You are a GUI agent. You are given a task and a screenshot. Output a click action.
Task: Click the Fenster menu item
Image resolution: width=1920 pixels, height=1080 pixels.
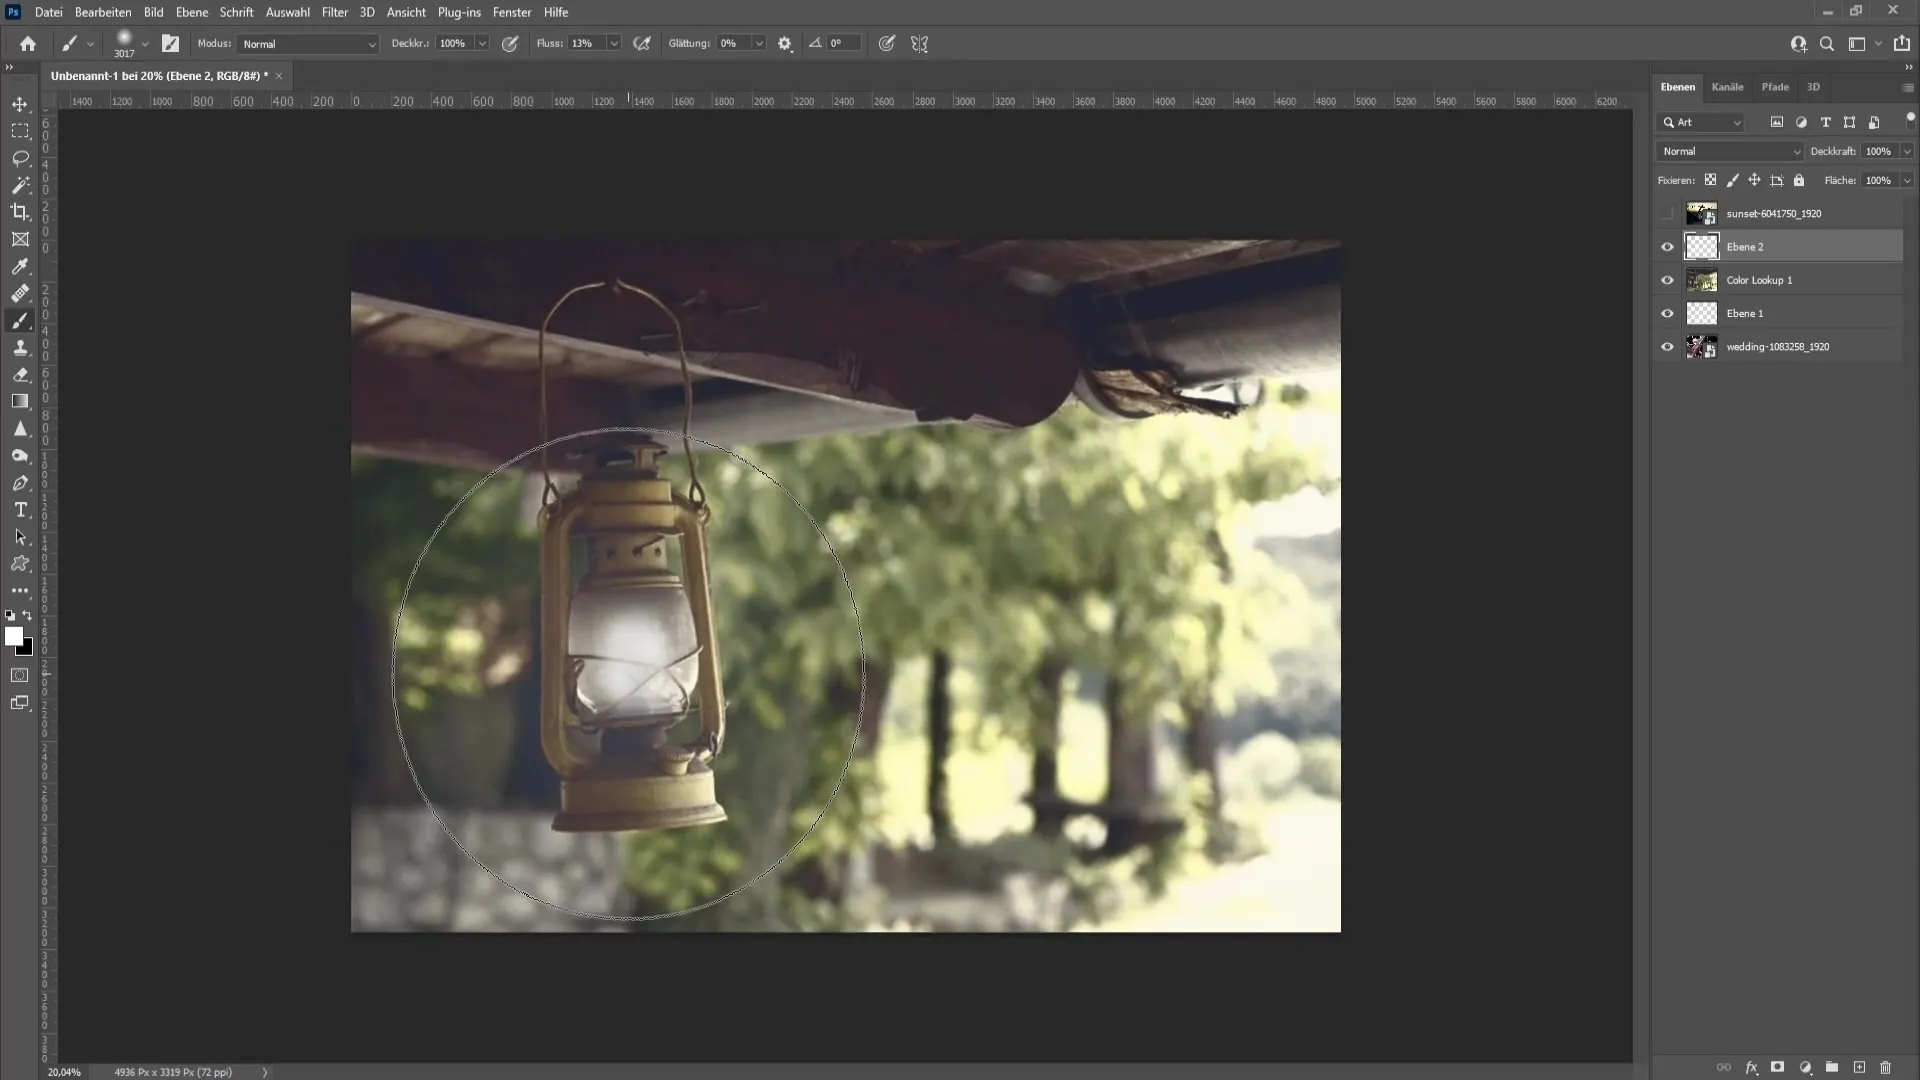pos(513,12)
